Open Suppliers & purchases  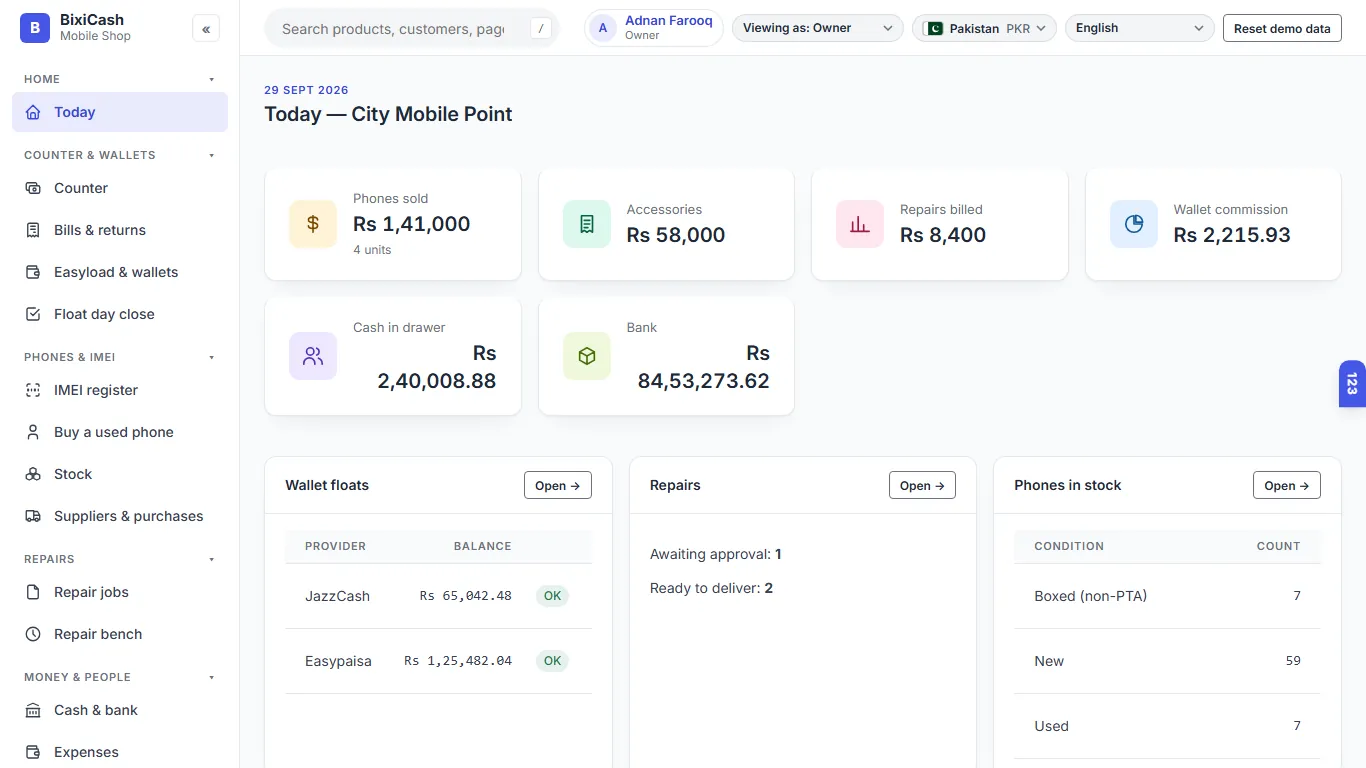coord(120,516)
